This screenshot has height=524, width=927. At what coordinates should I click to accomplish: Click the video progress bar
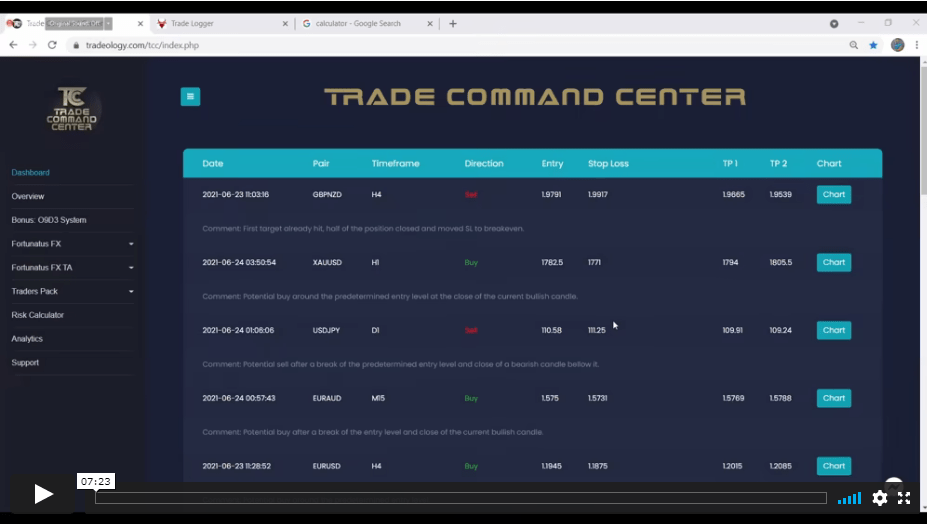[x=460, y=498]
